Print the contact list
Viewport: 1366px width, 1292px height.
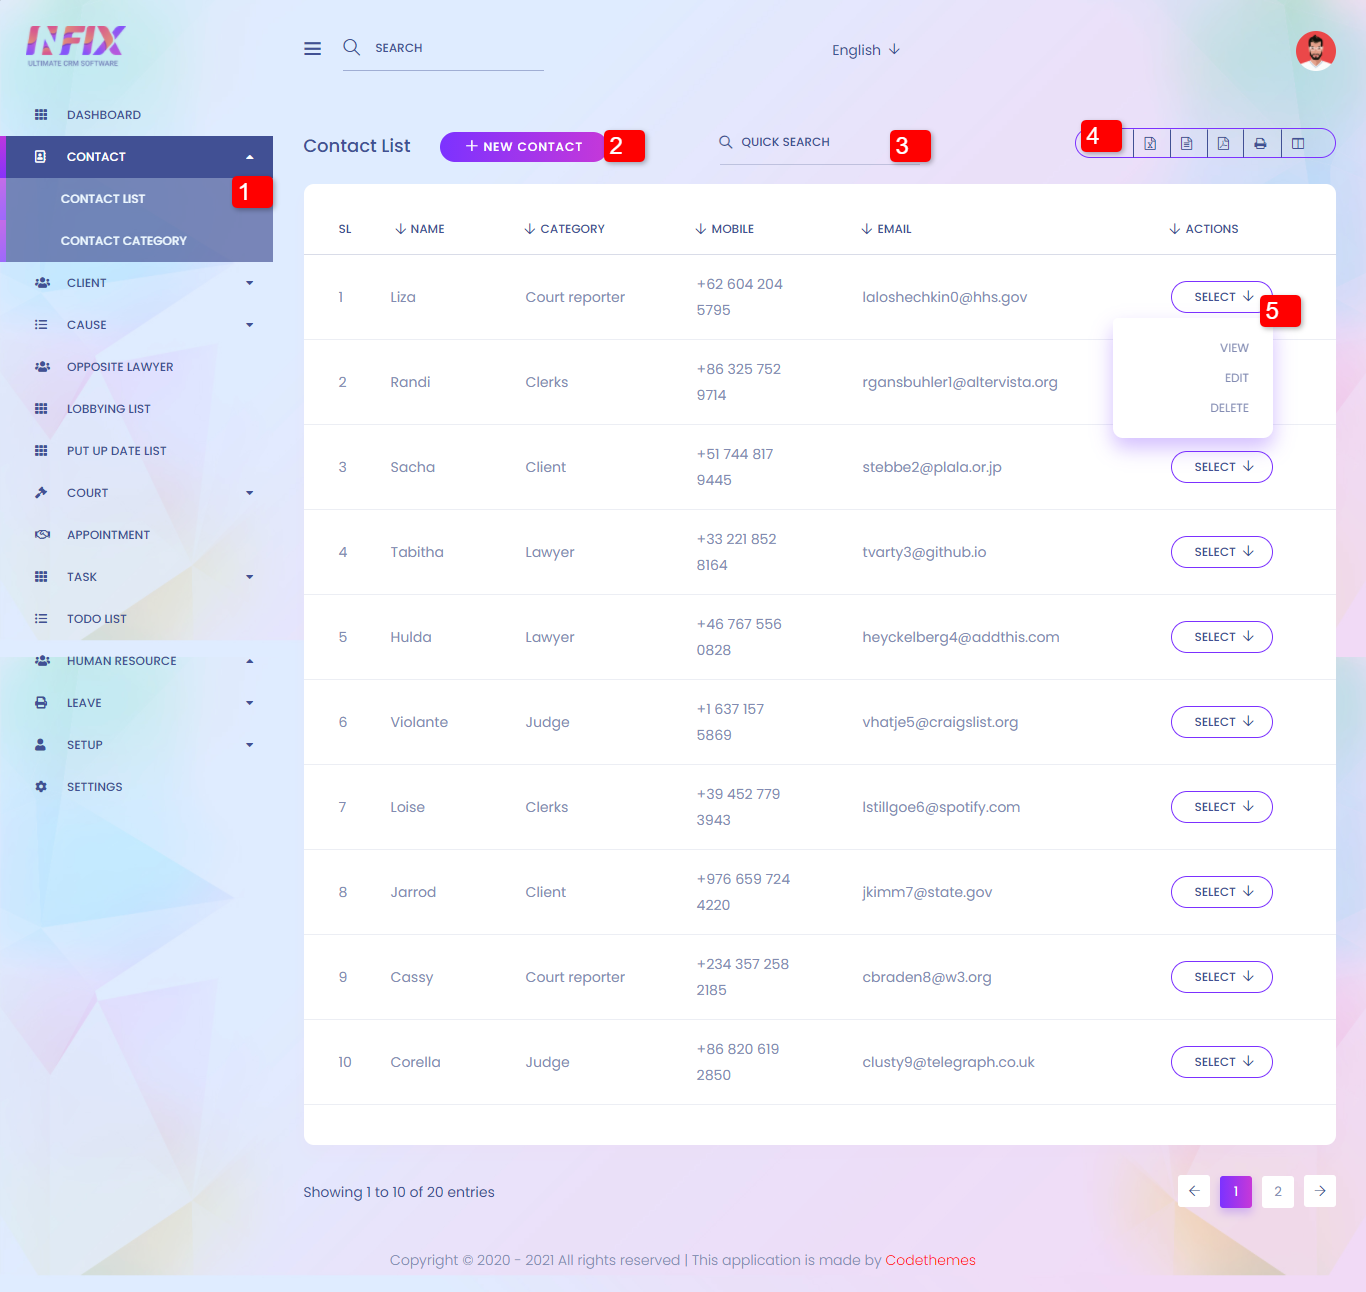[x=1261, y=144]
